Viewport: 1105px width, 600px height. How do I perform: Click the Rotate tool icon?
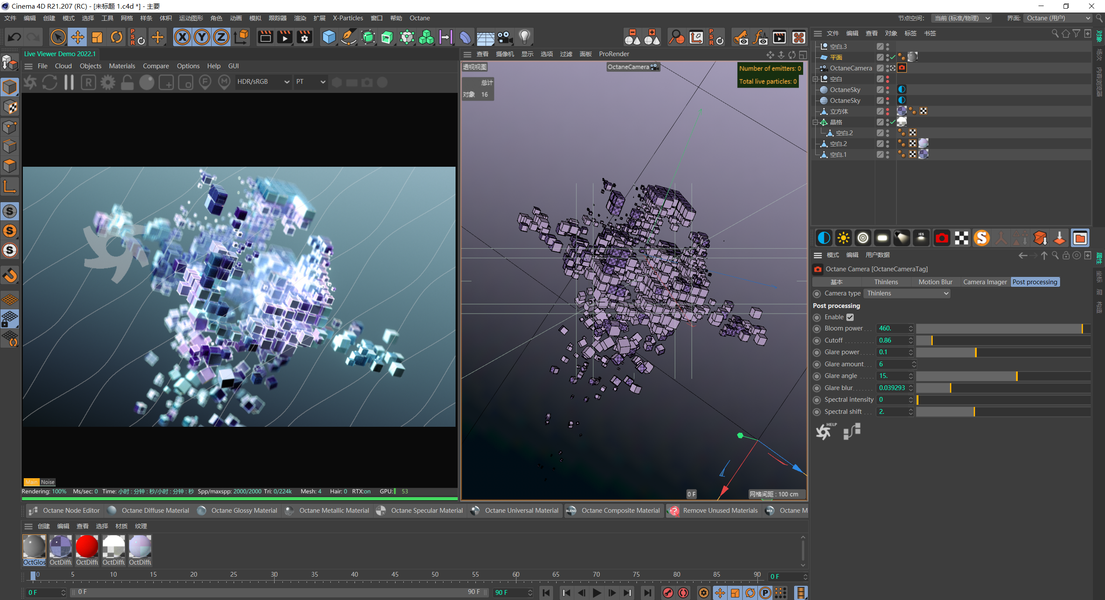116,37
